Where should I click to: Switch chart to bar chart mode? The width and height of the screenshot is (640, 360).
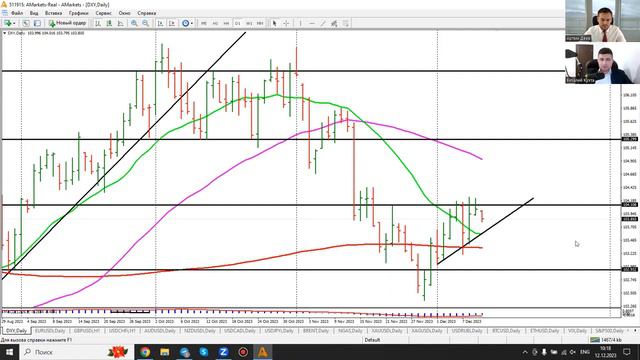click(98, 23)
